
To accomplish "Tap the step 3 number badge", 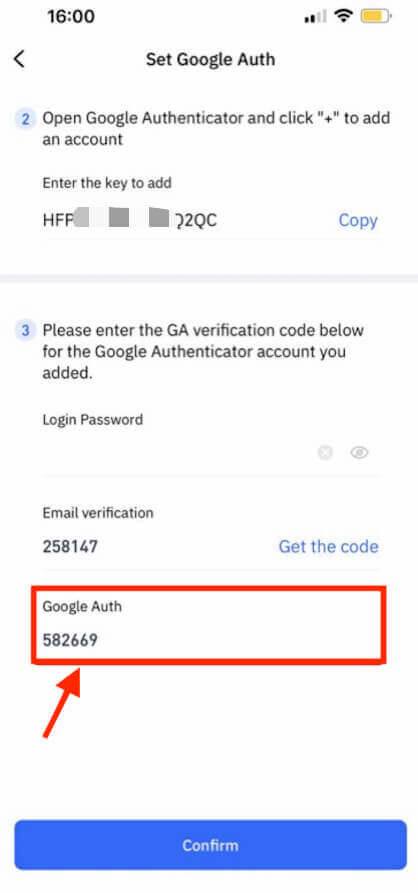I will pyautogui.click(x=26, y=330).
